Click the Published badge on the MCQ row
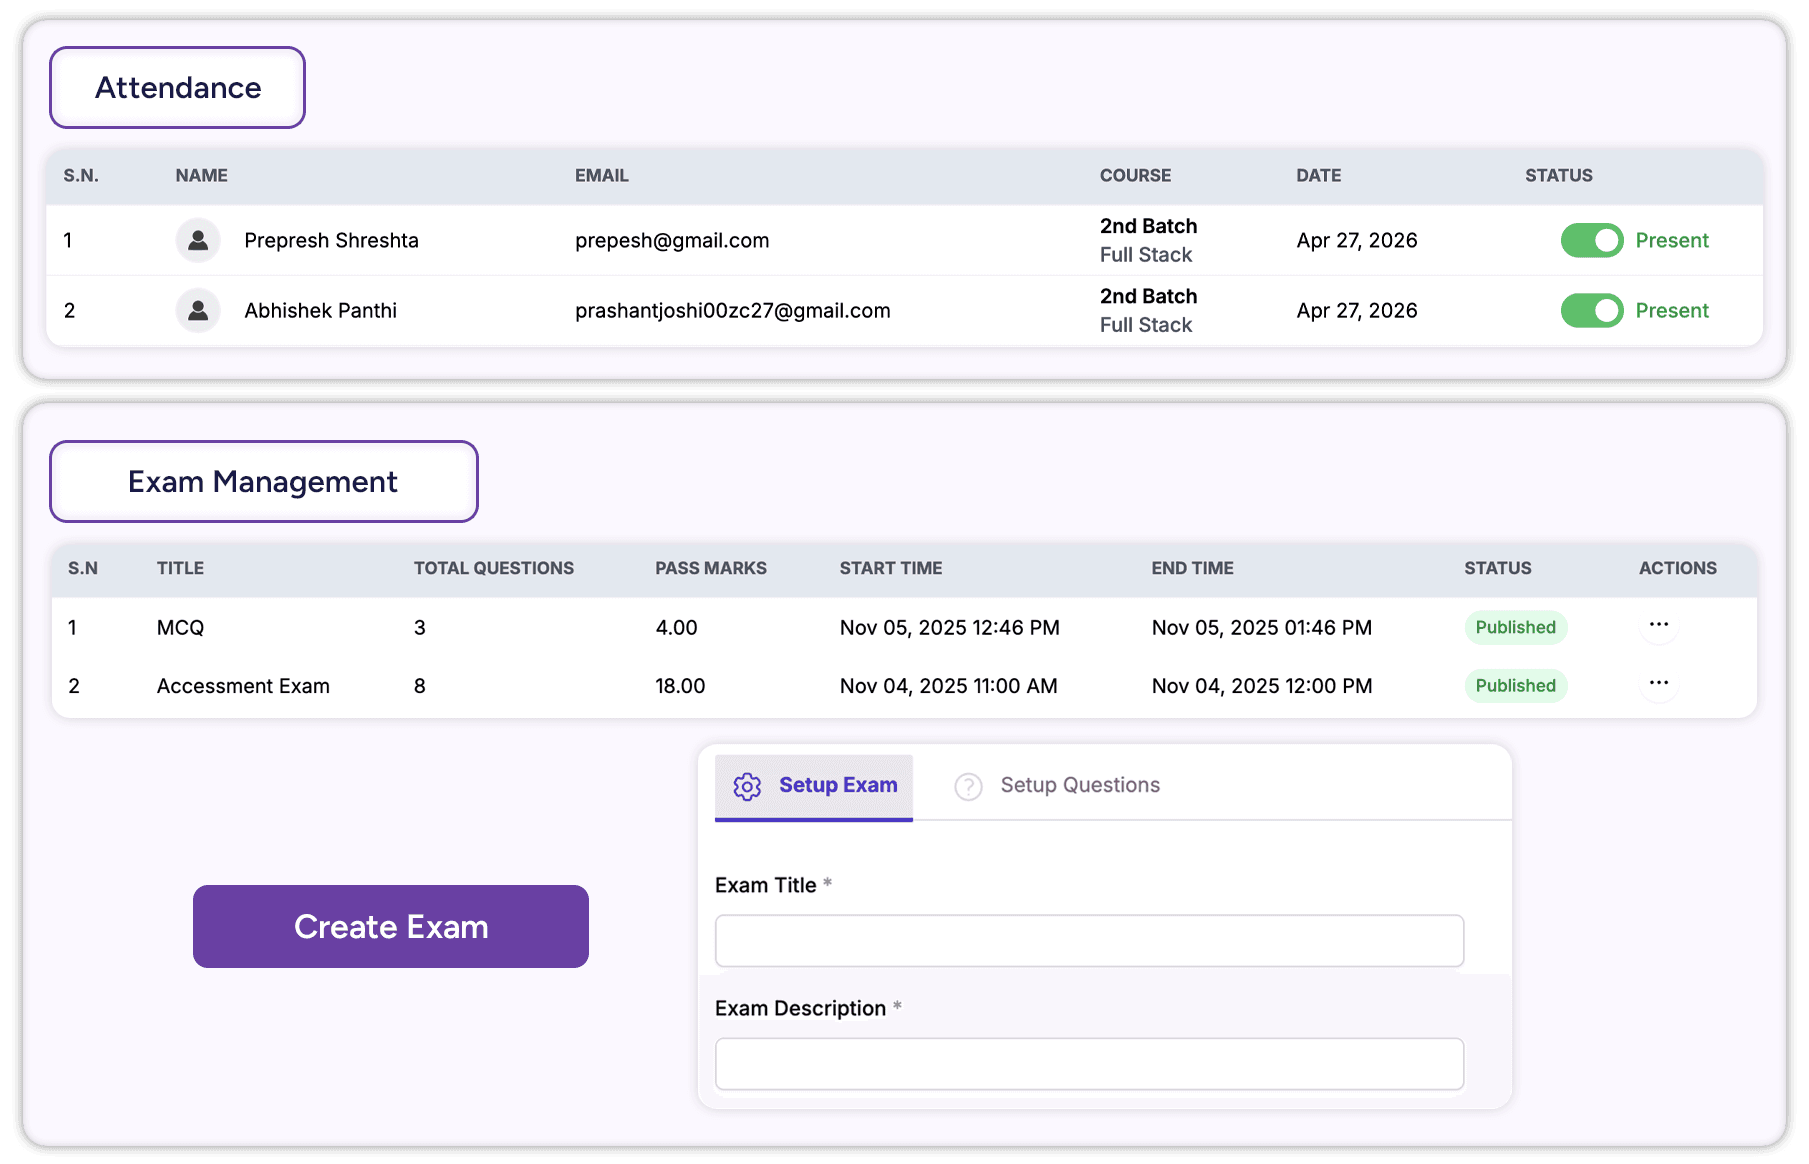 click(x=1515, y=627)
